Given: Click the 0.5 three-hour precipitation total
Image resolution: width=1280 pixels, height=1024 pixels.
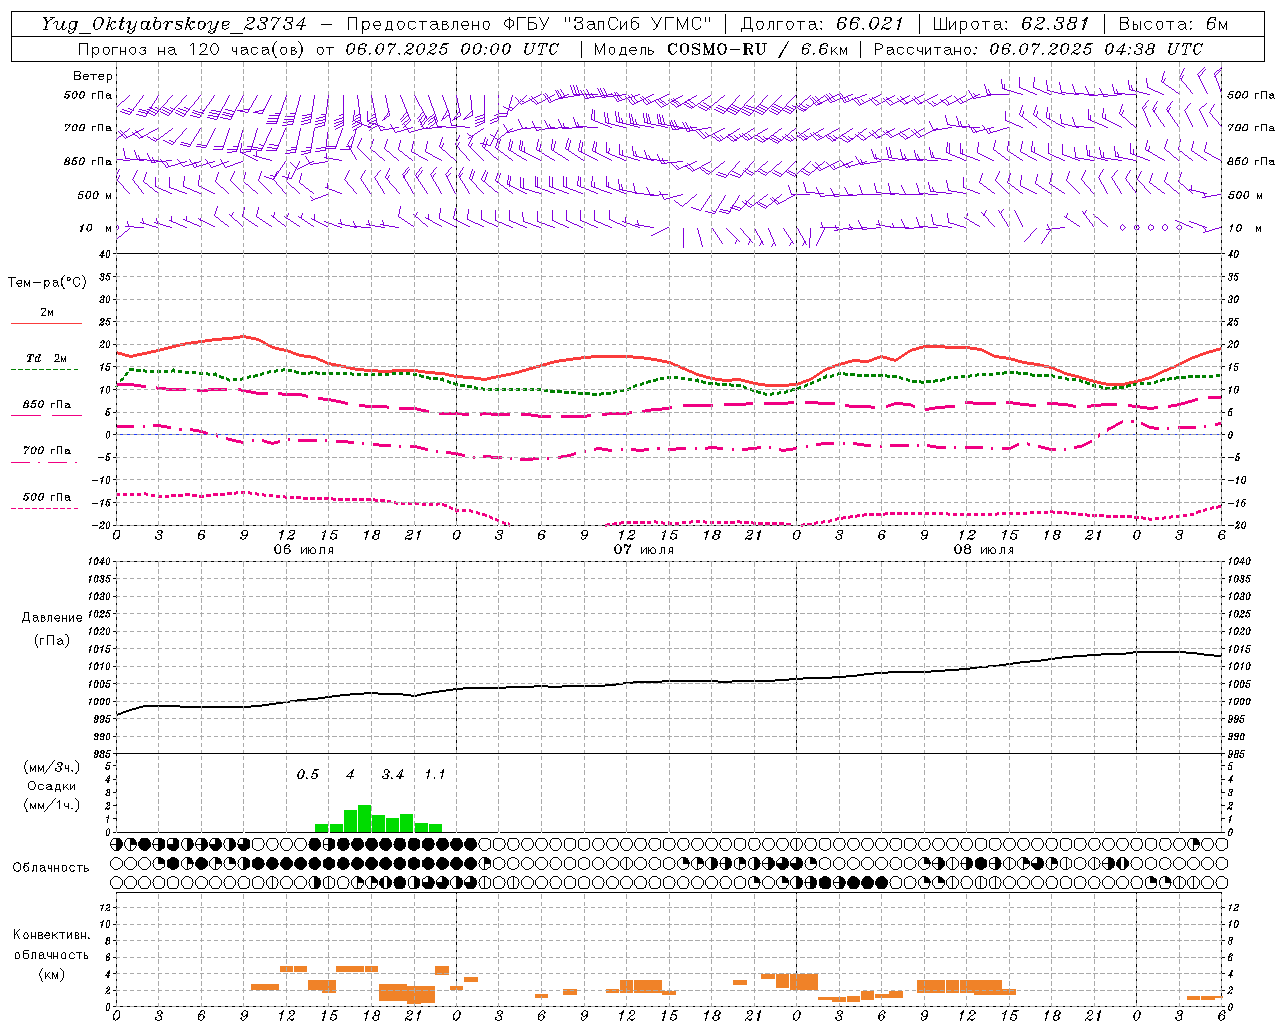Looking at the screenshot, I should tap(308, 774).
